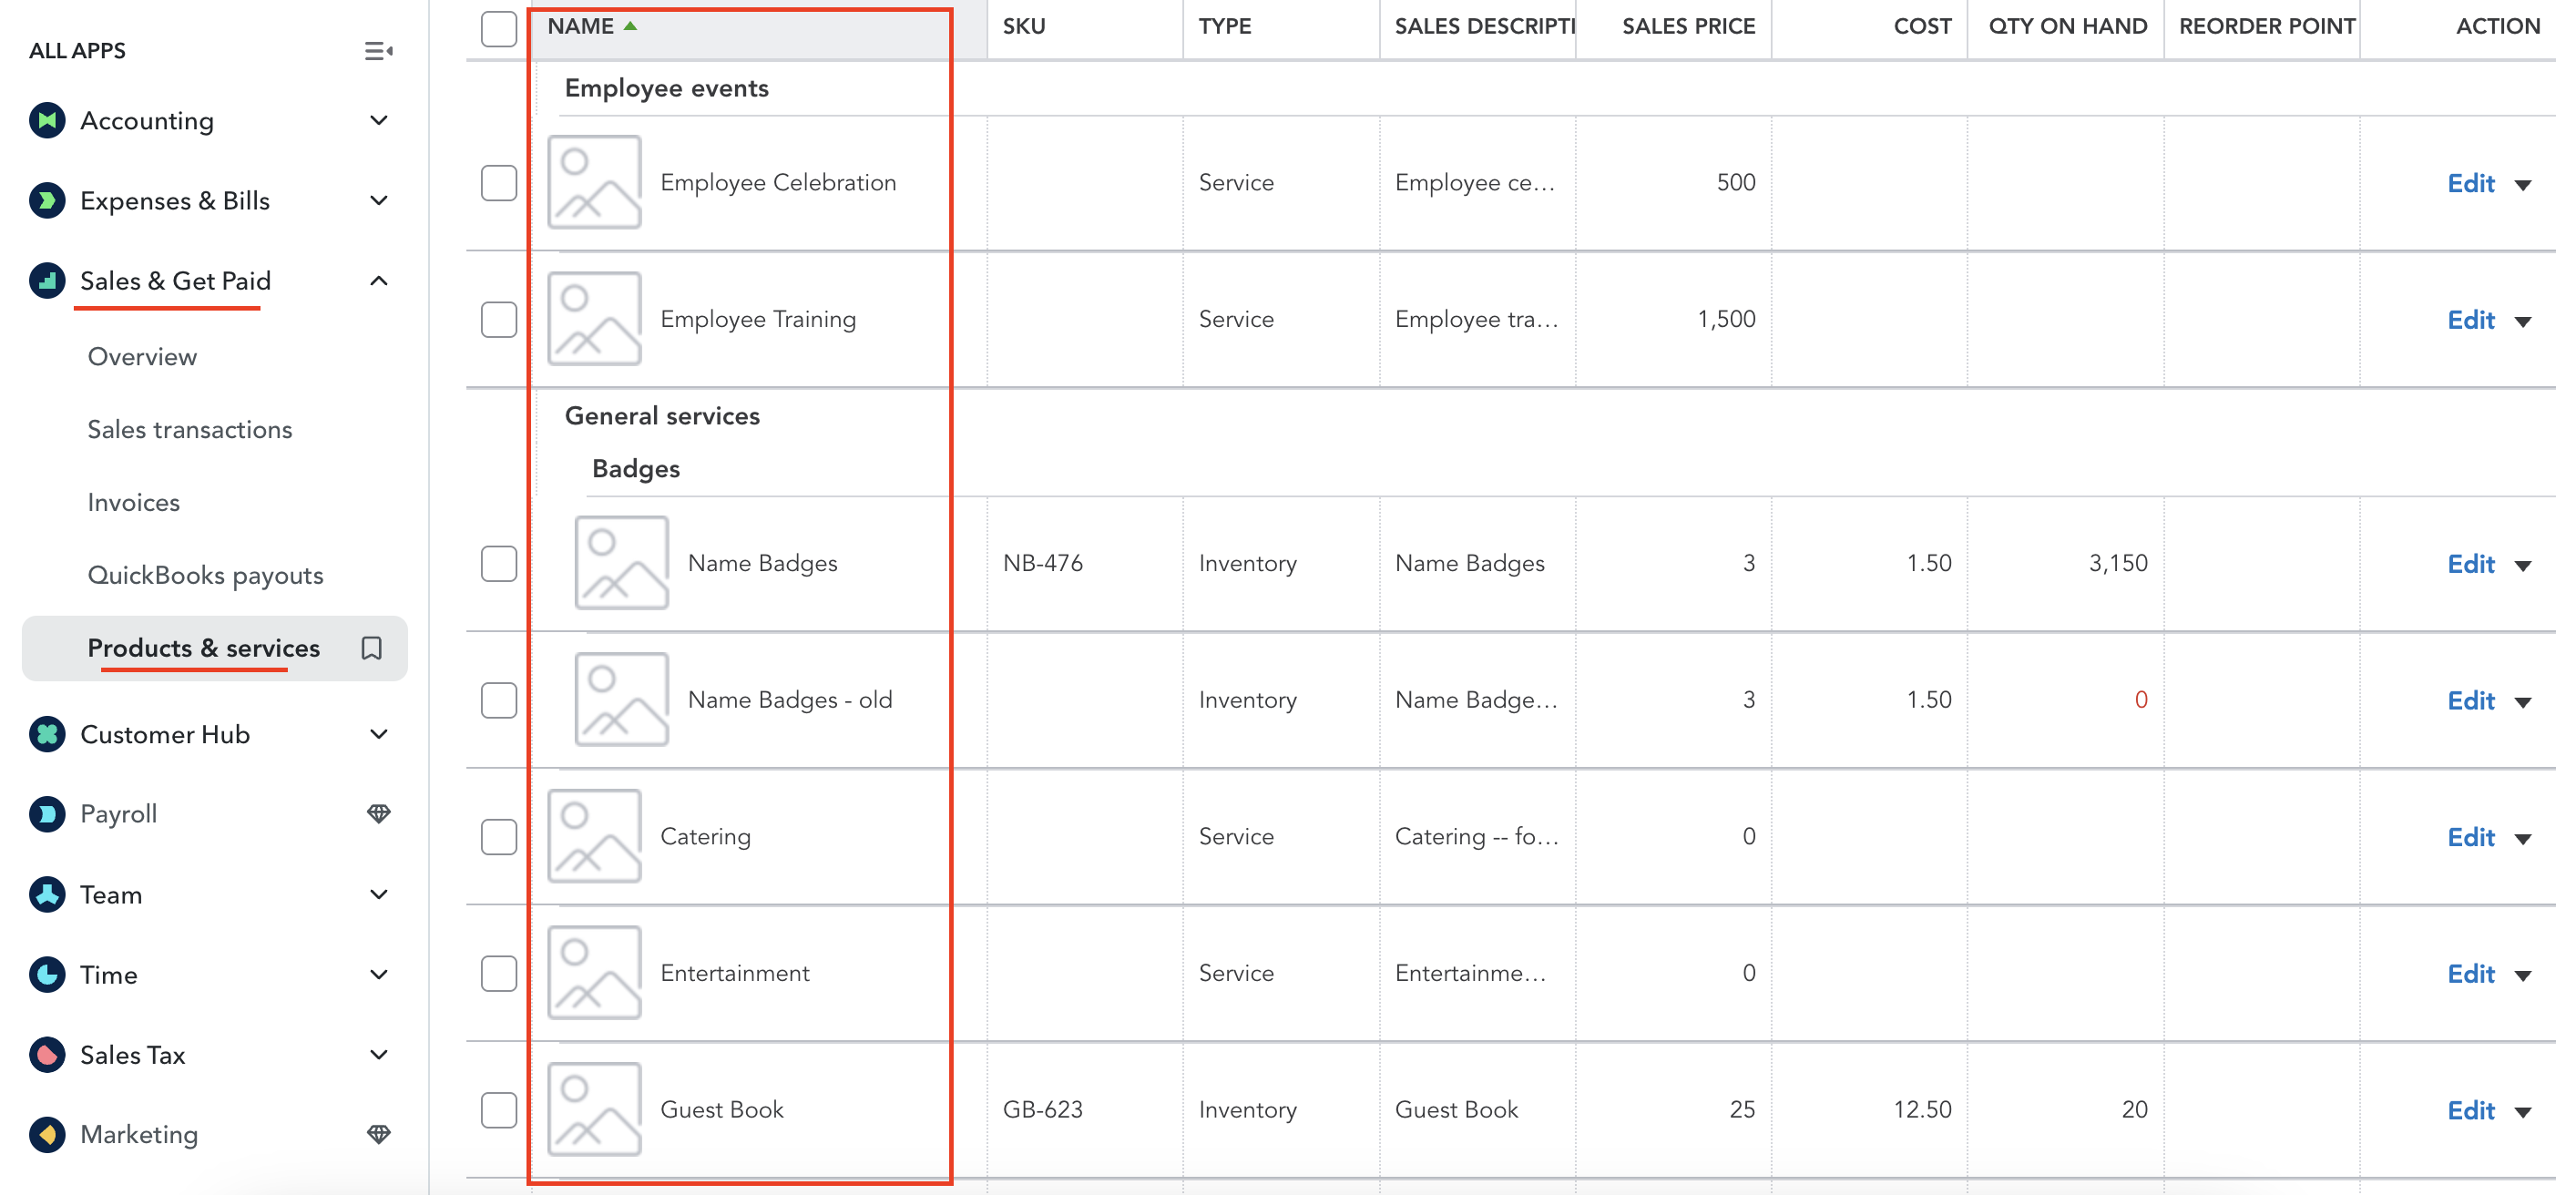The height and width of the screenshot is (1195, 2576).
Task: Click the Expenses & Bills icon
Action: [47, 201]
